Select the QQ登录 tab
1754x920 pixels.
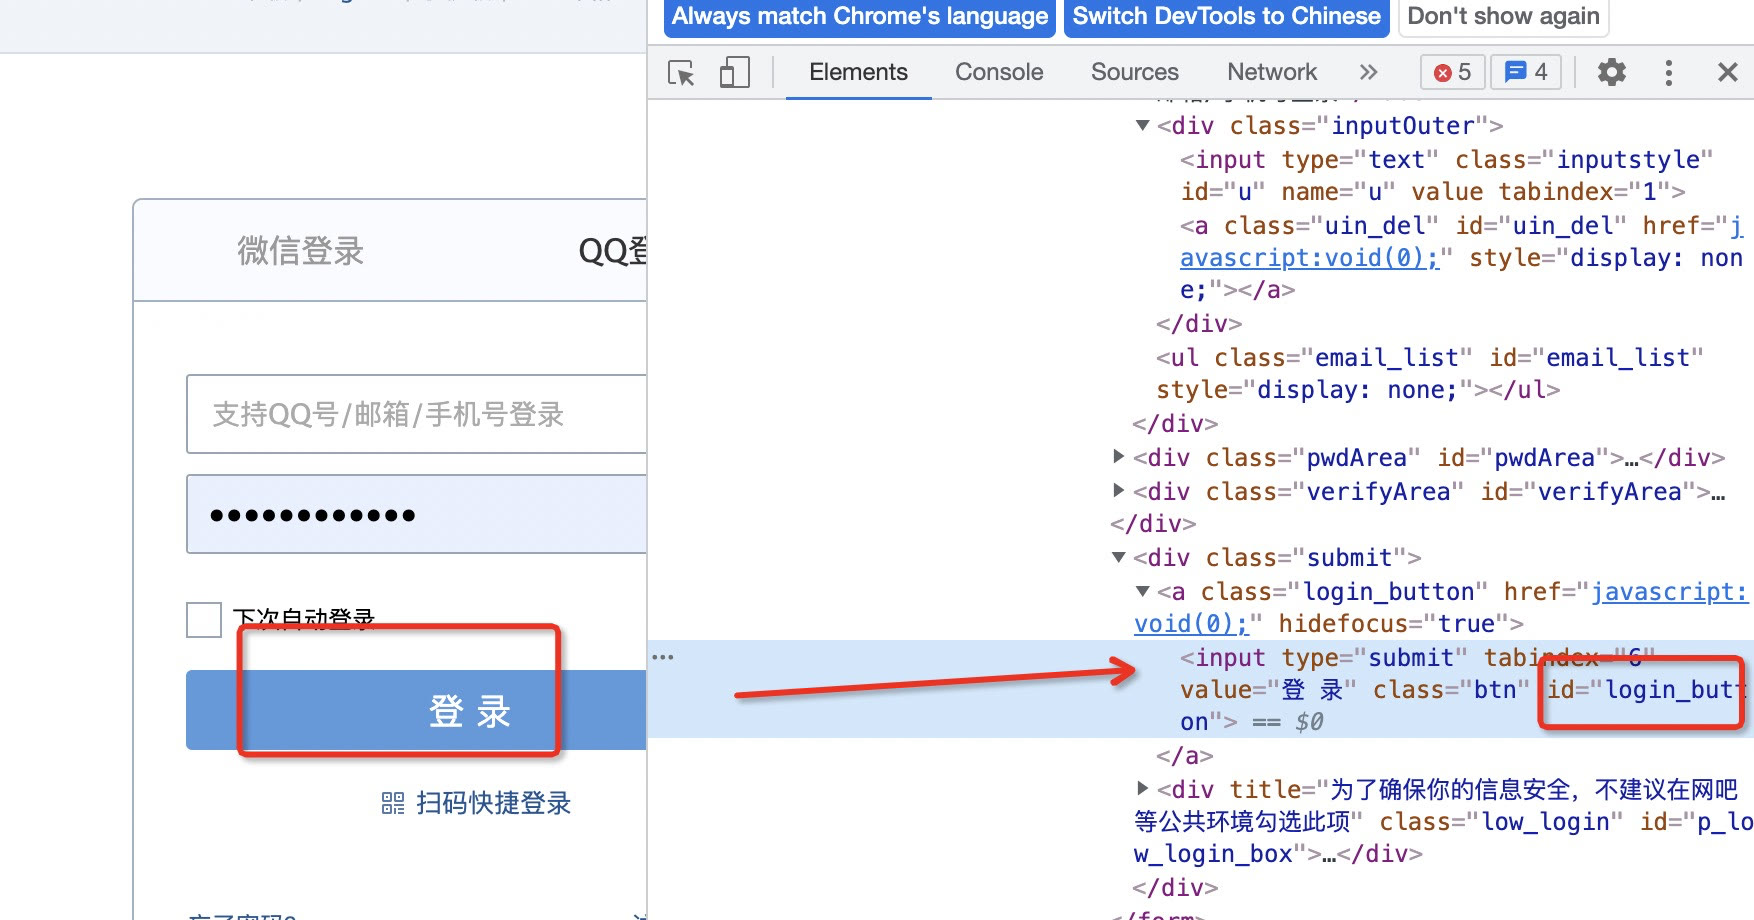612,251
